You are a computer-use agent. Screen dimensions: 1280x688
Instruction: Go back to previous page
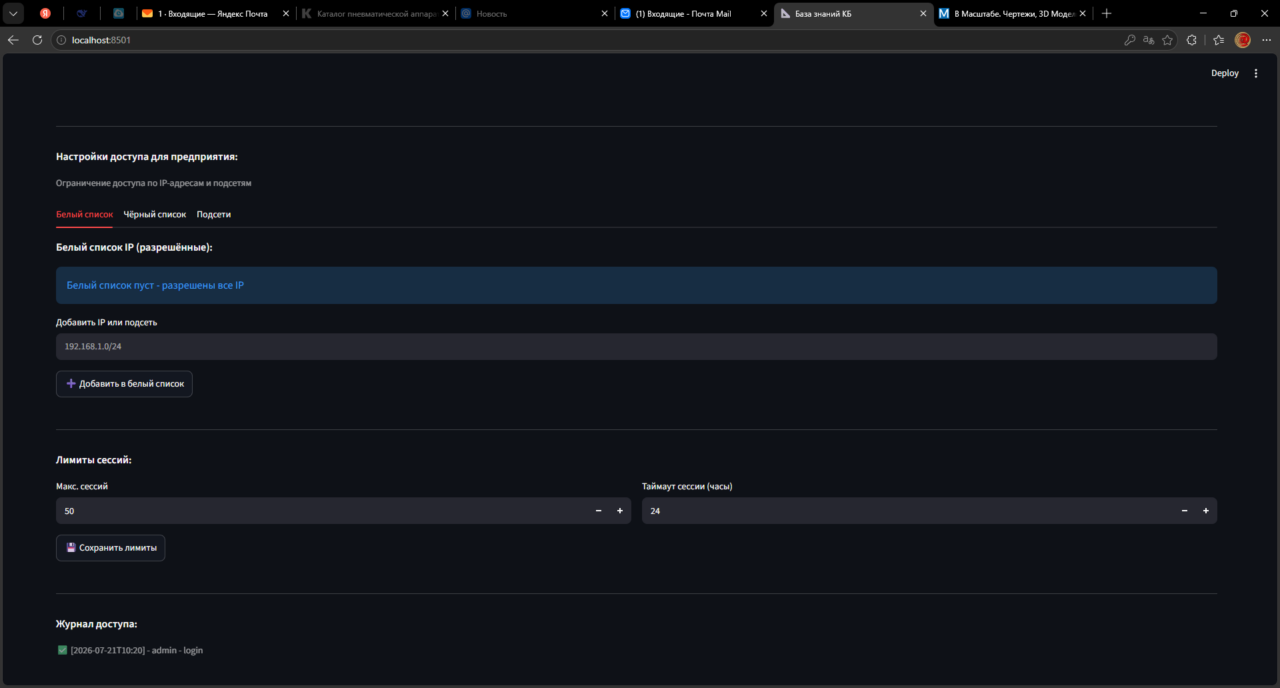pyautogui.click(x=13, y=40)
